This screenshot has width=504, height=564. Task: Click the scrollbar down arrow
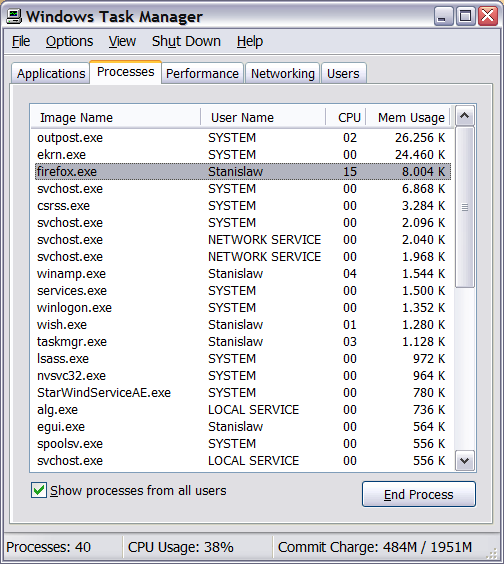pyautogui.click(x=465, y=460)
